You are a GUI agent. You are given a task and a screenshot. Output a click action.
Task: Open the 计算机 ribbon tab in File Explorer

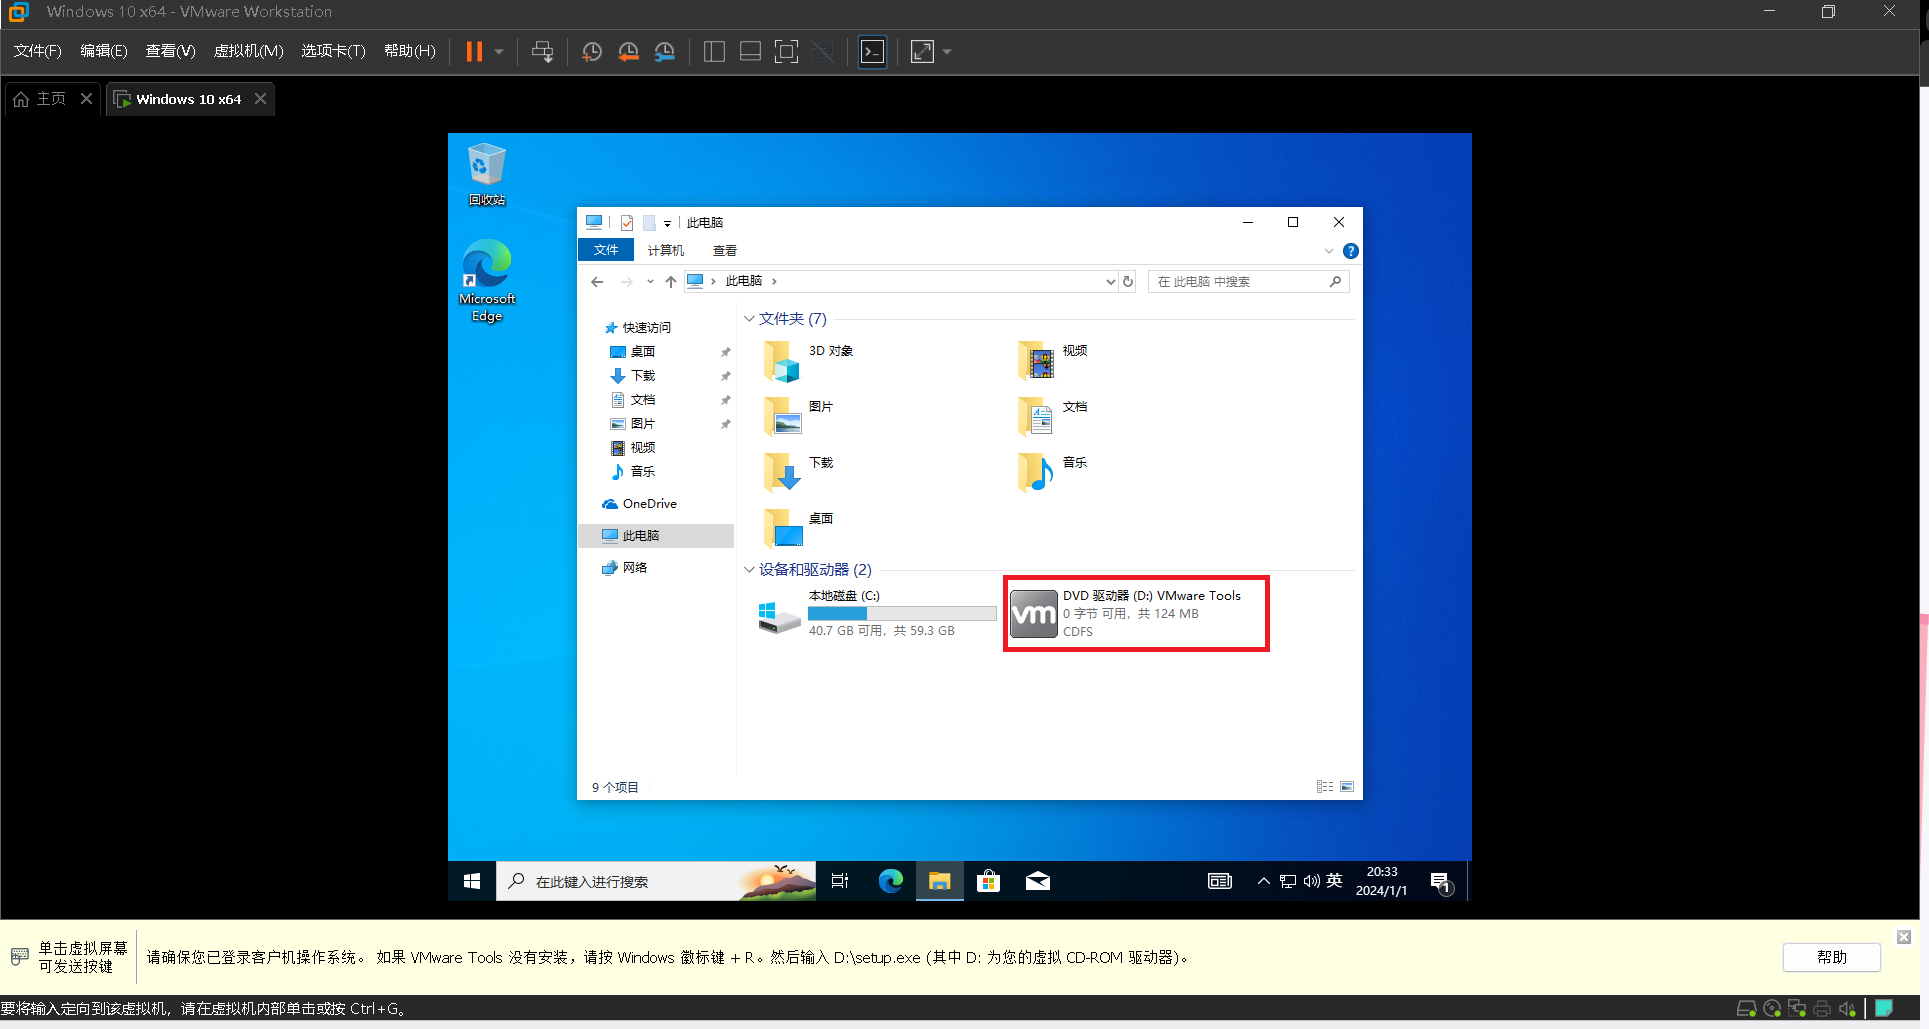(x=666, y=250)
